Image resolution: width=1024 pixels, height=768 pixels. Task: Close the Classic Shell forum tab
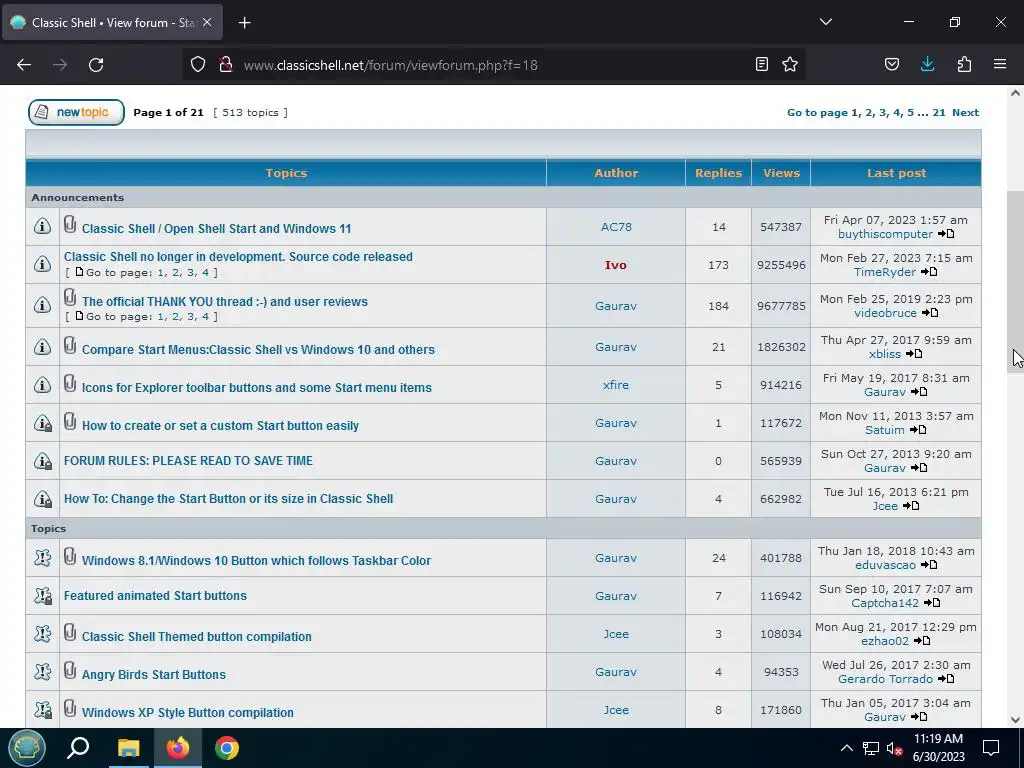[207, 22]
